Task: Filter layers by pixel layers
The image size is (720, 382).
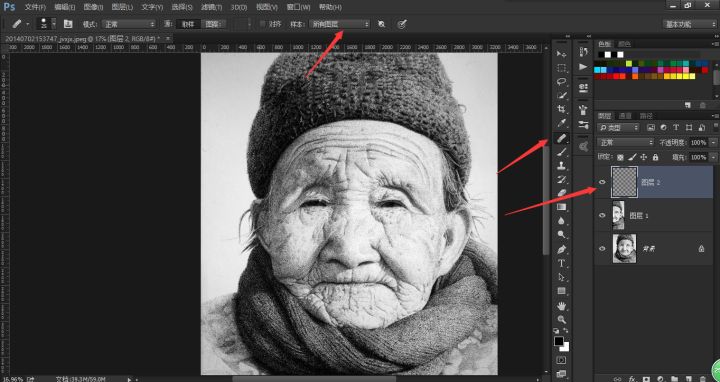Action: click(x=650, y=128)
